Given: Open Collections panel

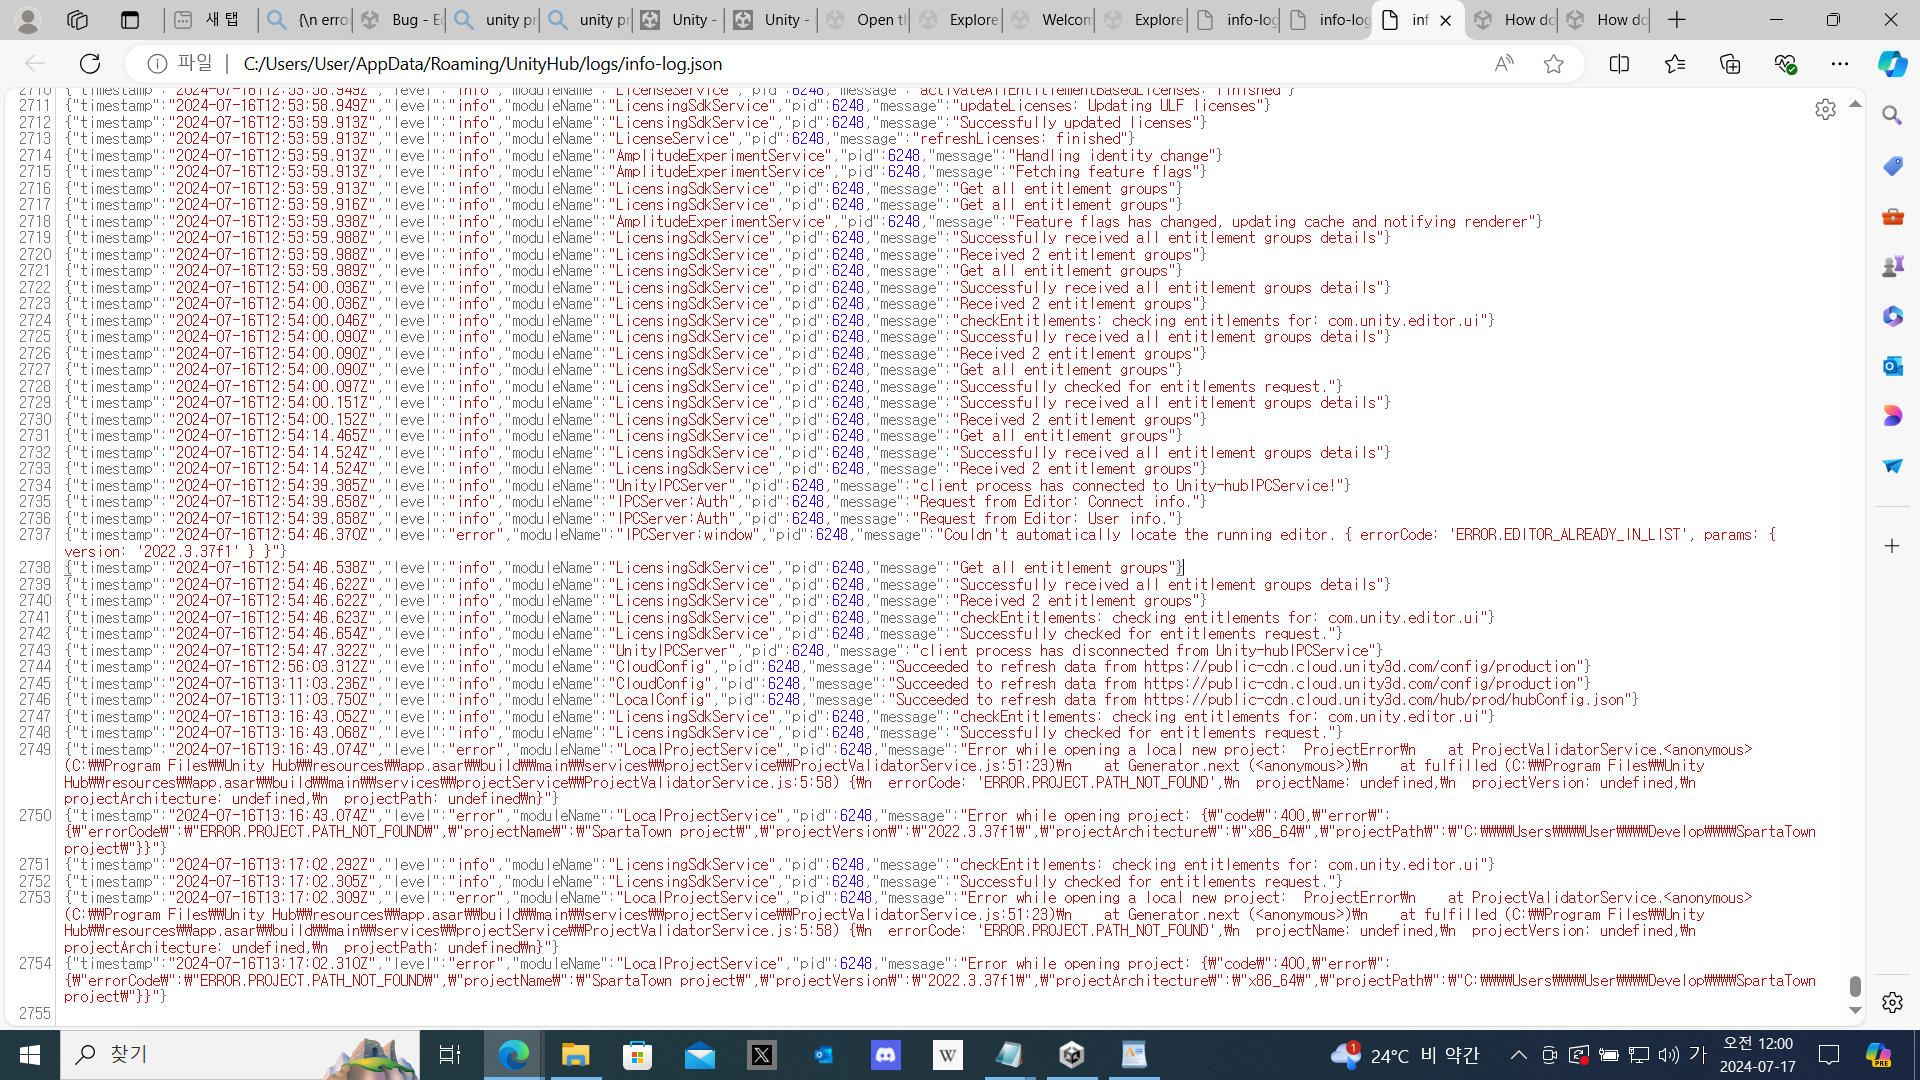Looking at the screenshot, I should point(1730,63).
